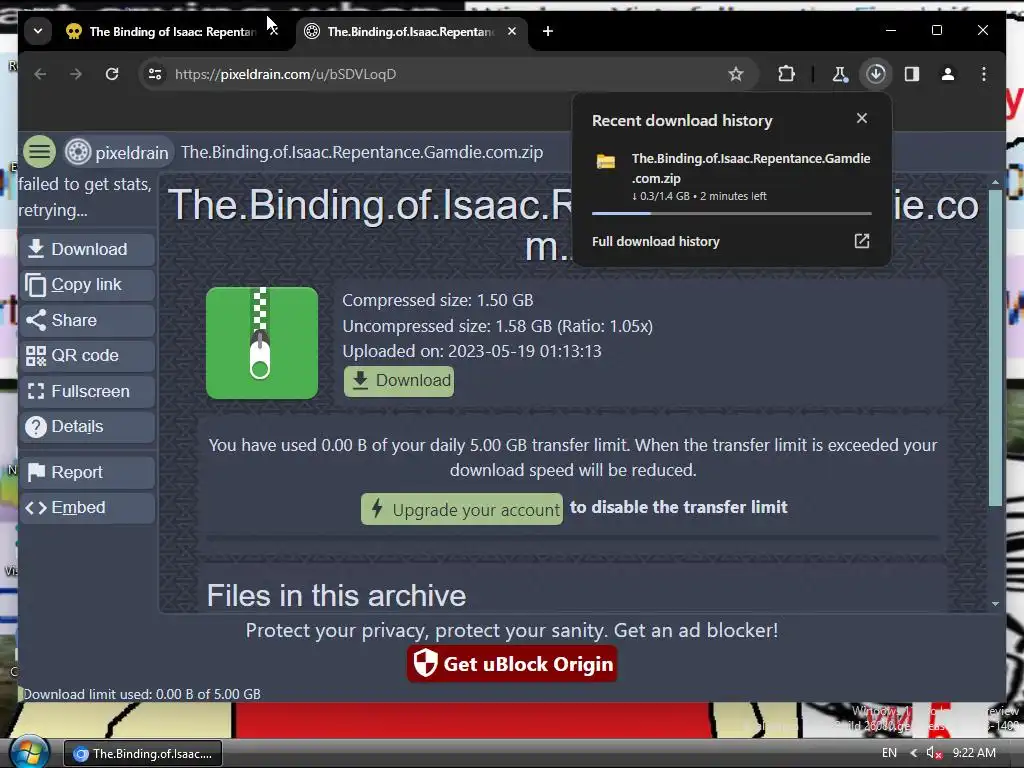Close the Recent download history popup

tap(862, 118)
